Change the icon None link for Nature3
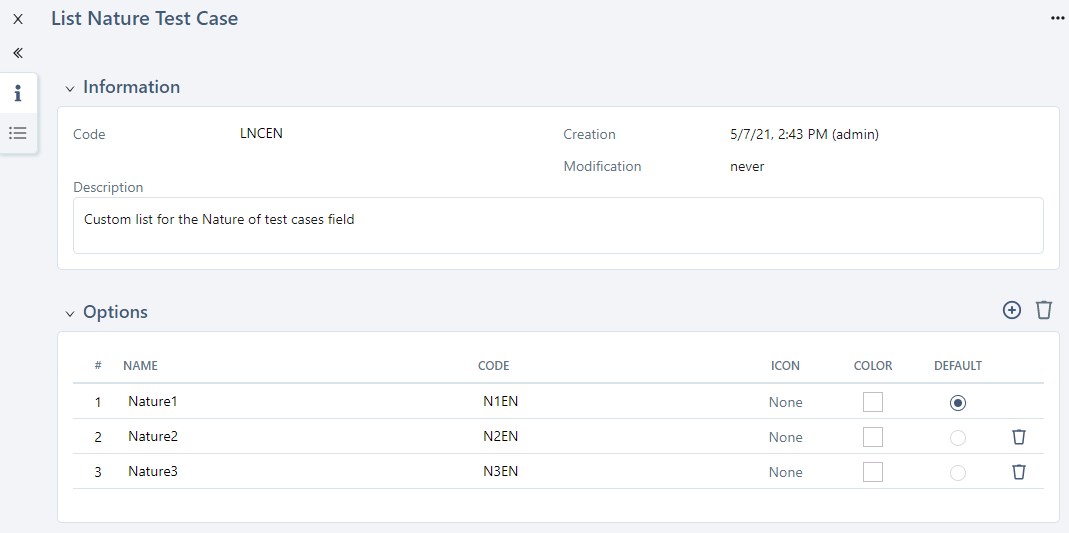 [x=785, y=472]
